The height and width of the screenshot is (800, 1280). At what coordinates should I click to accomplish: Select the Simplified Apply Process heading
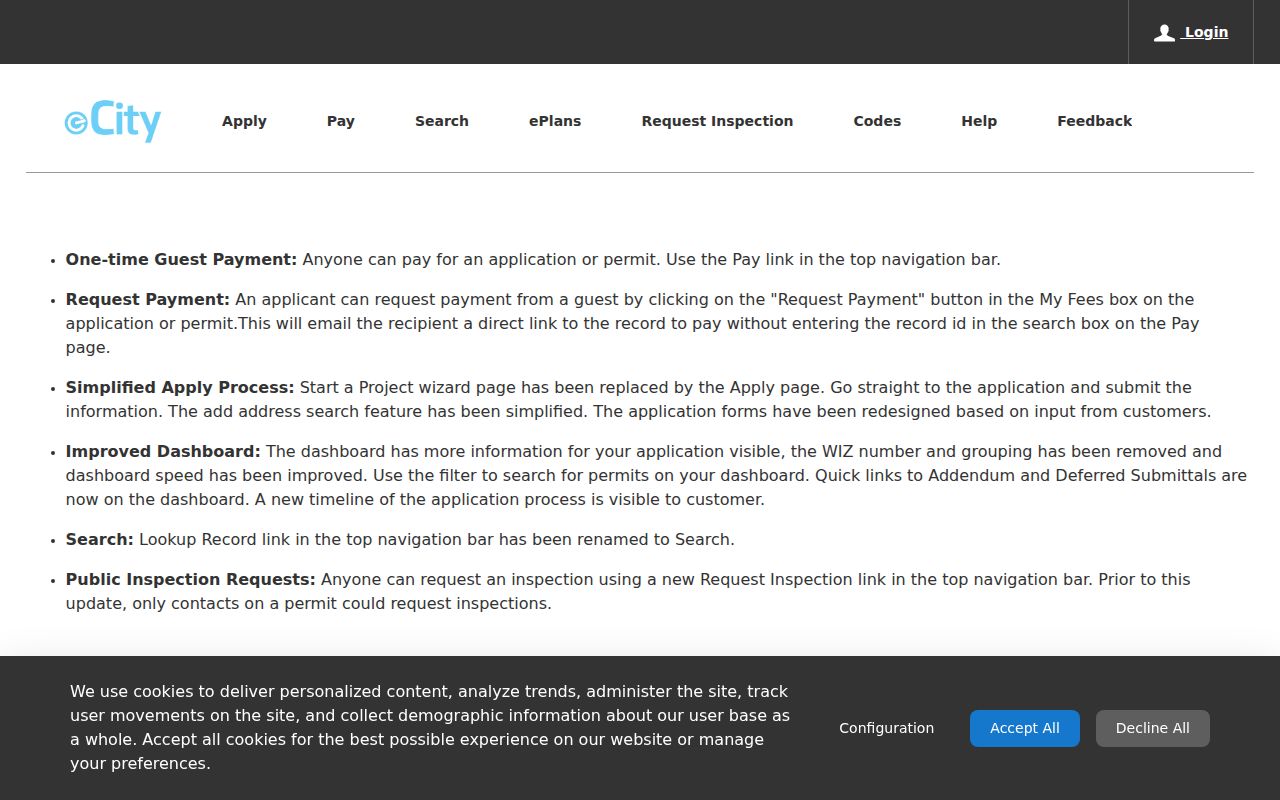180,387
